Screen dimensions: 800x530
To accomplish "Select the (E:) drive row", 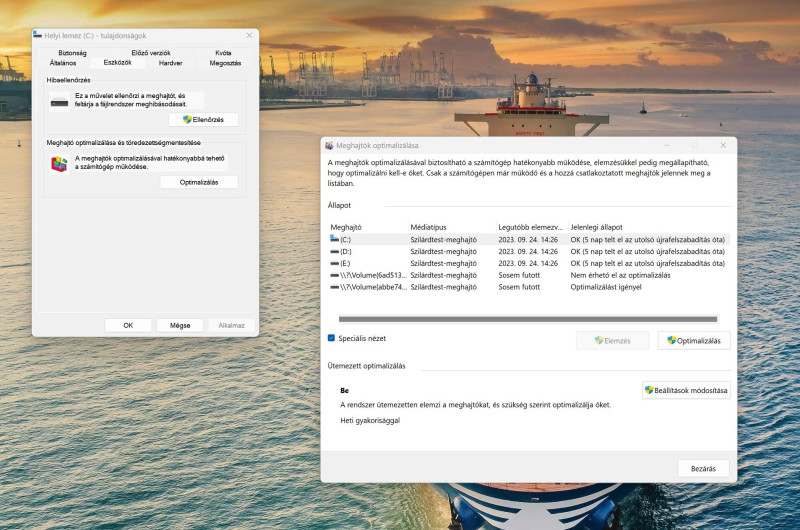I will pyautogui.click(x=529, y=263).
